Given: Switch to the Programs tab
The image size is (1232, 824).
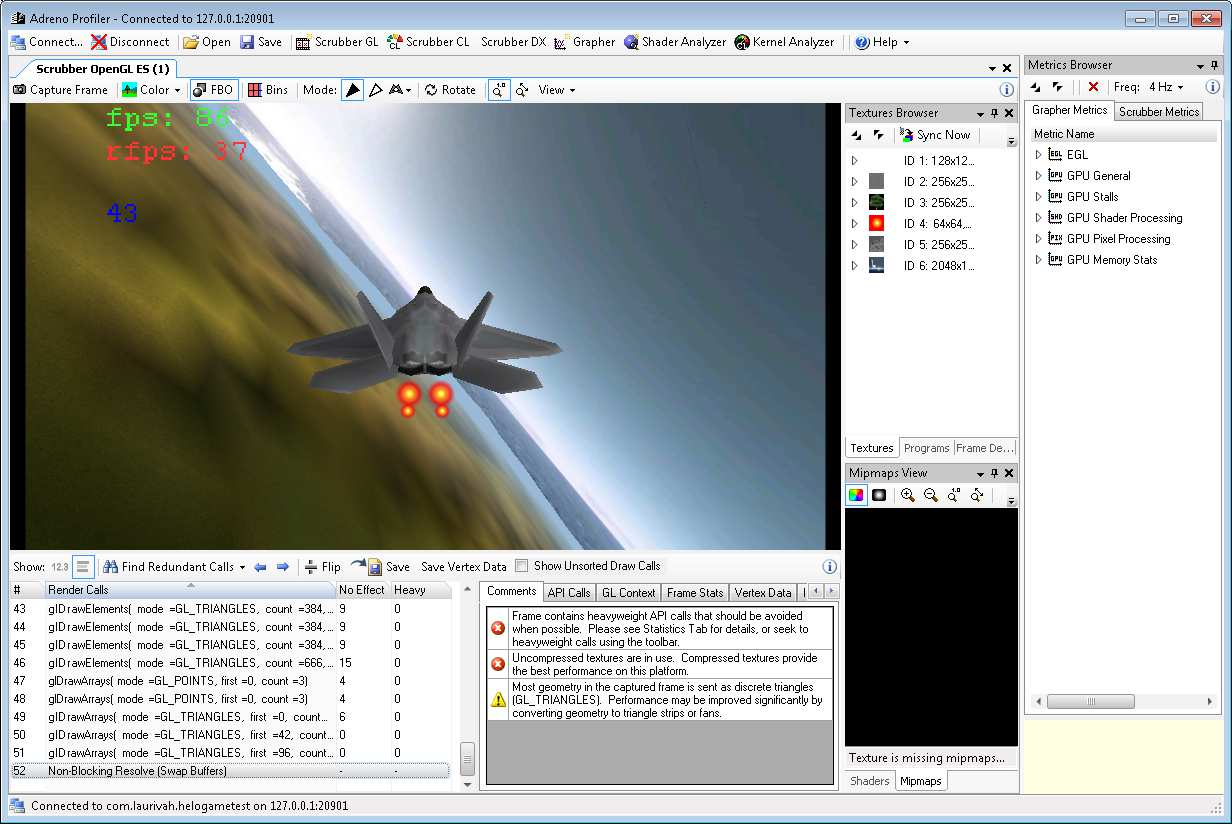Looking at the screenshot, I should coord(926,448).
